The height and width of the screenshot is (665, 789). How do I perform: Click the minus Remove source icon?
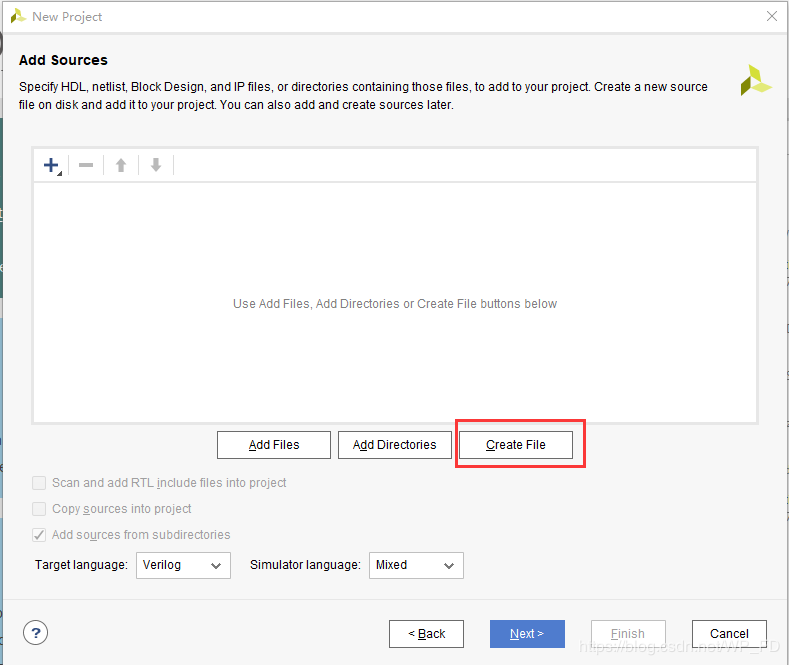86,165
